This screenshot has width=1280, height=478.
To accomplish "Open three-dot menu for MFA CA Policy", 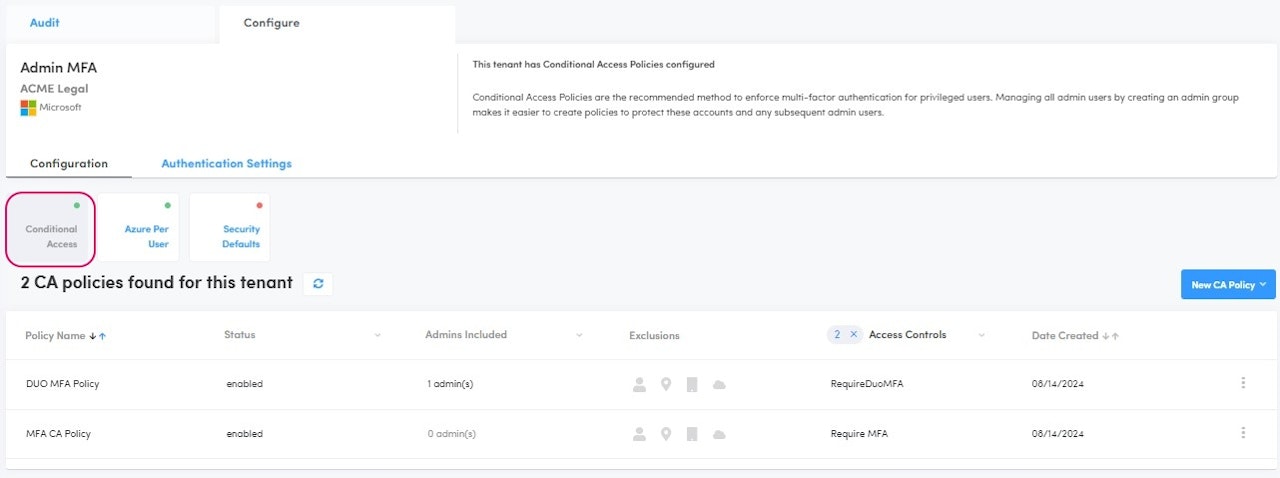I will point(1243,433).
